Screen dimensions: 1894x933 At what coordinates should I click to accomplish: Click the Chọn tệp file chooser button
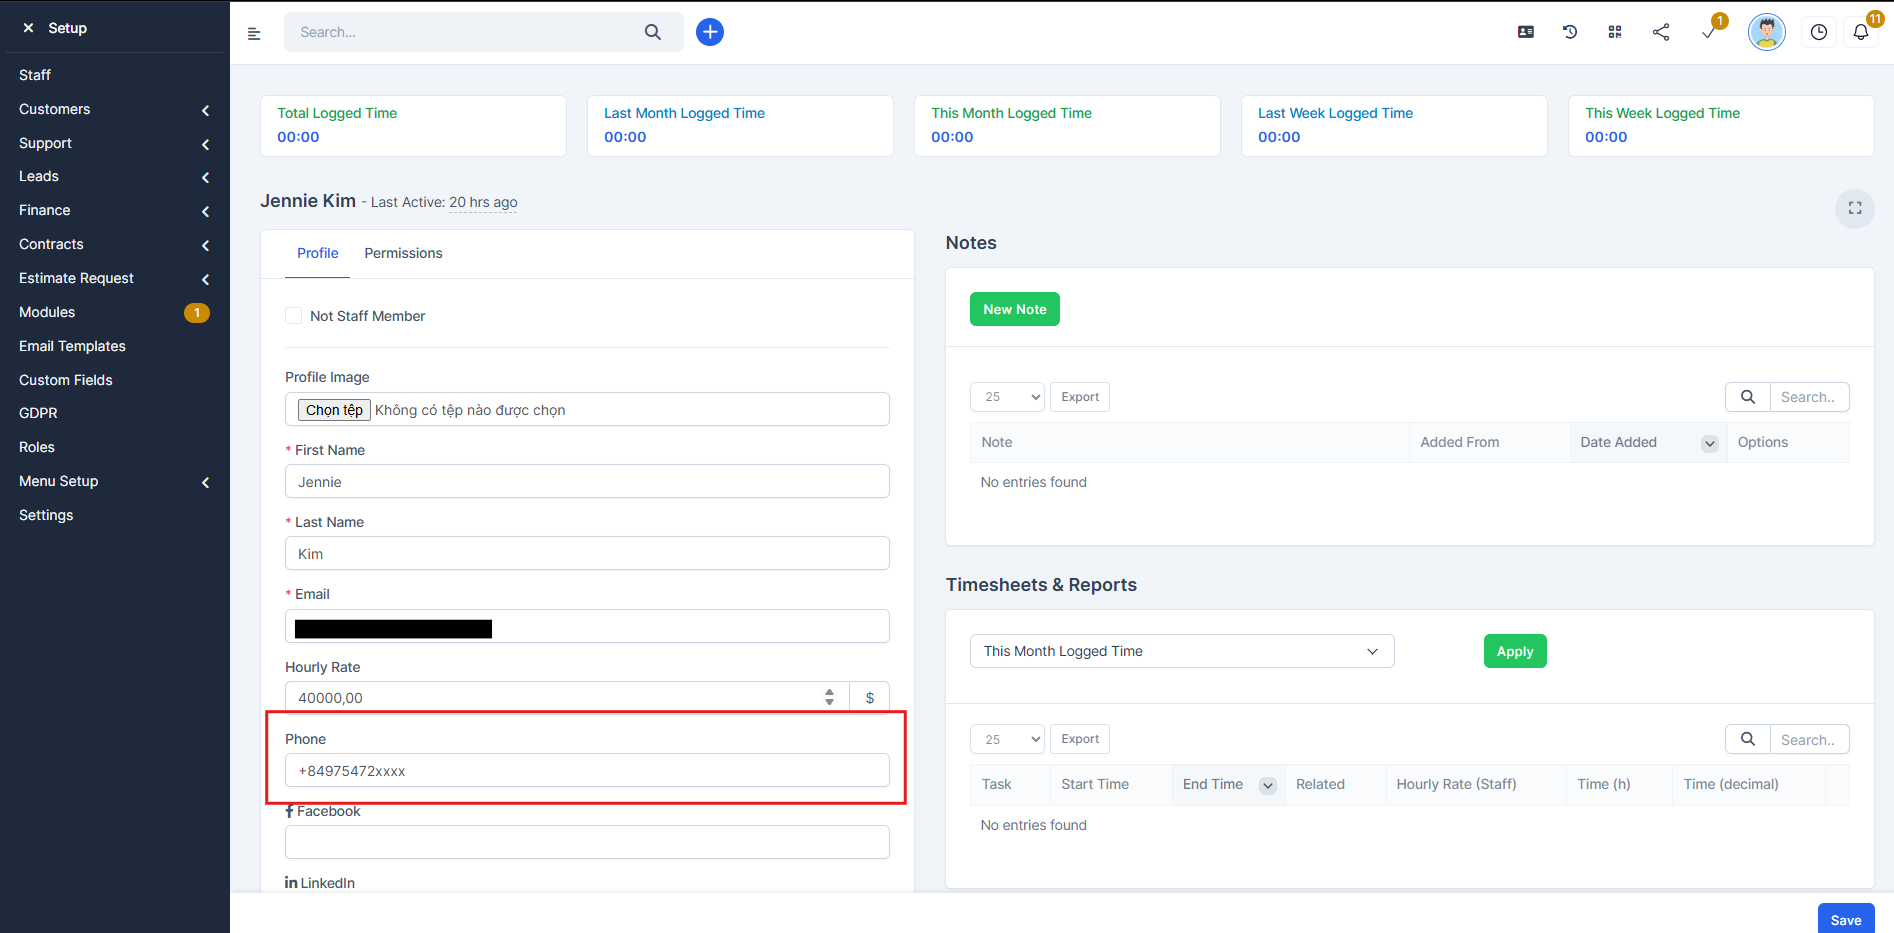pyautogui.click(x=334, y=410)
